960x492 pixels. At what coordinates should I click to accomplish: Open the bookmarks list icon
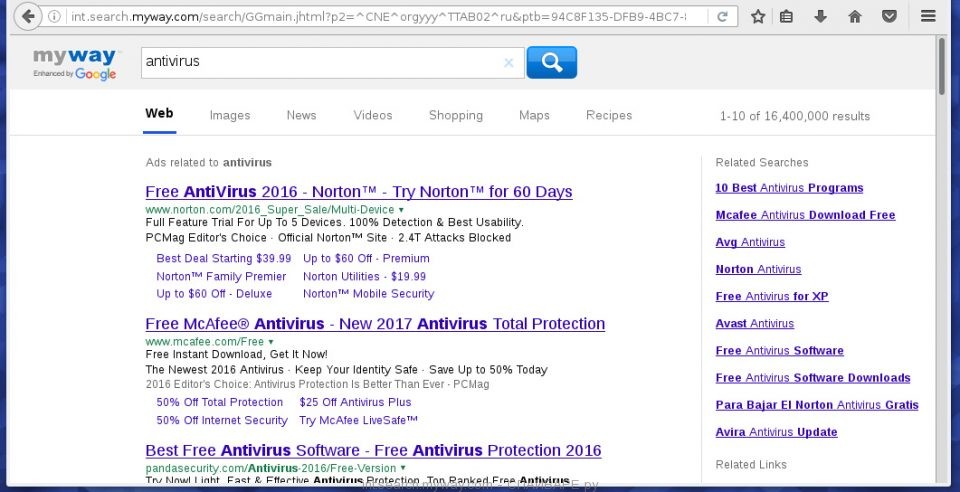tap(787, 17)
